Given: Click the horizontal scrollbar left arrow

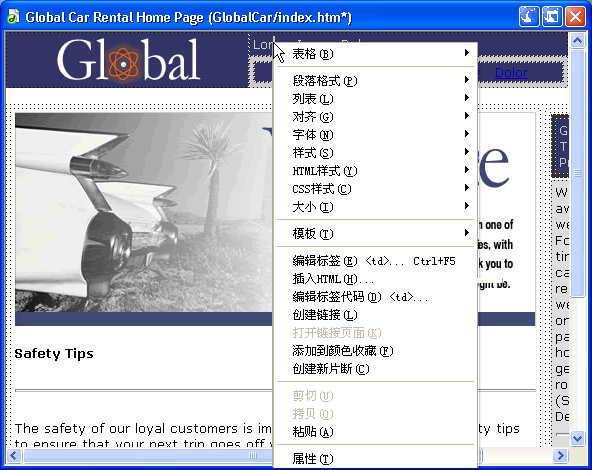Looking at the screenshot, I should coord(14,455).
